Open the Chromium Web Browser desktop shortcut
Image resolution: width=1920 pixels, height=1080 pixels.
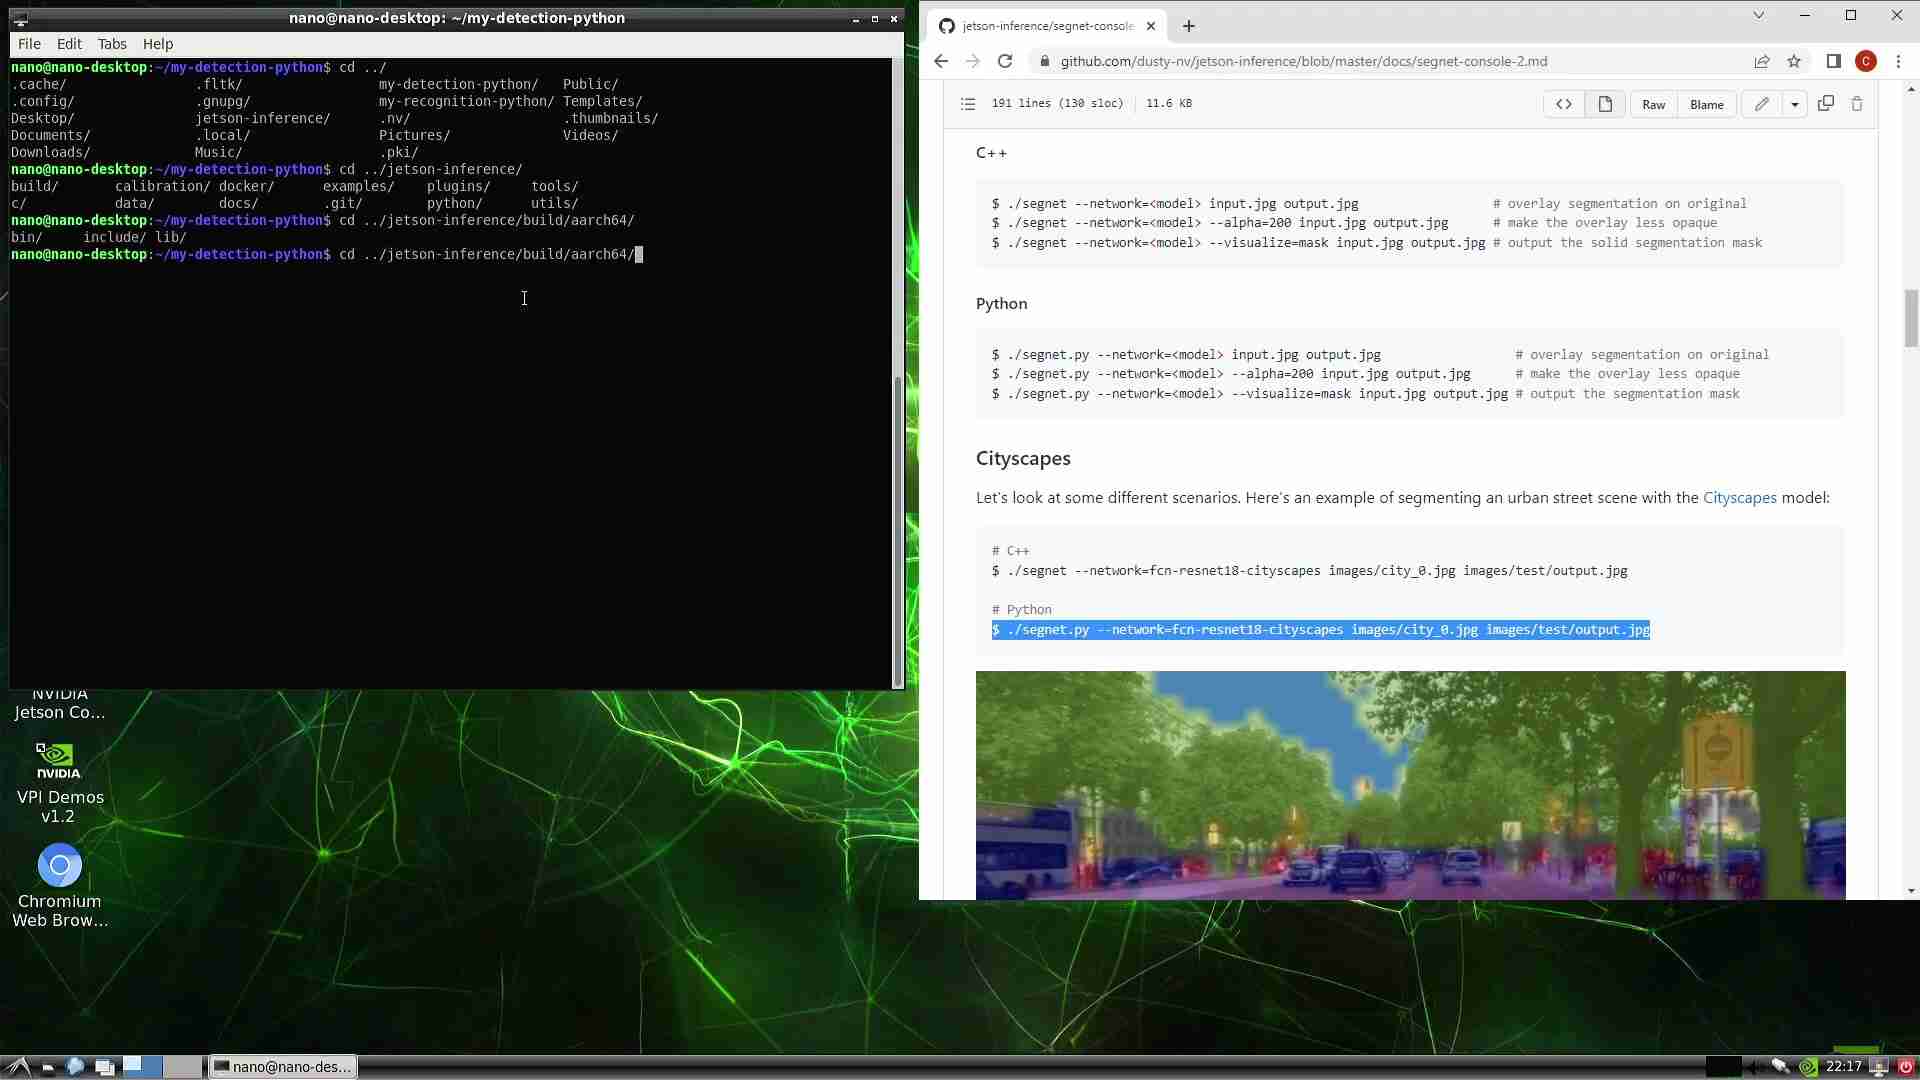point(60,866)
